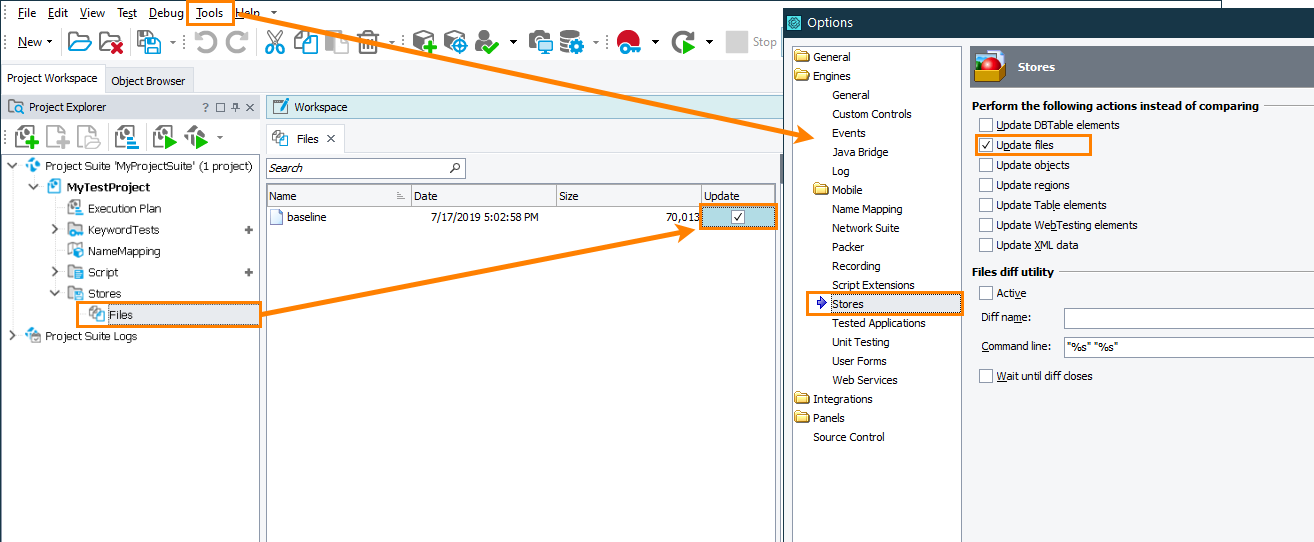This screenshot has height=542, width=1314.
Task: Click the Add new item icon in Project Explorer
Action: point(26,137)
